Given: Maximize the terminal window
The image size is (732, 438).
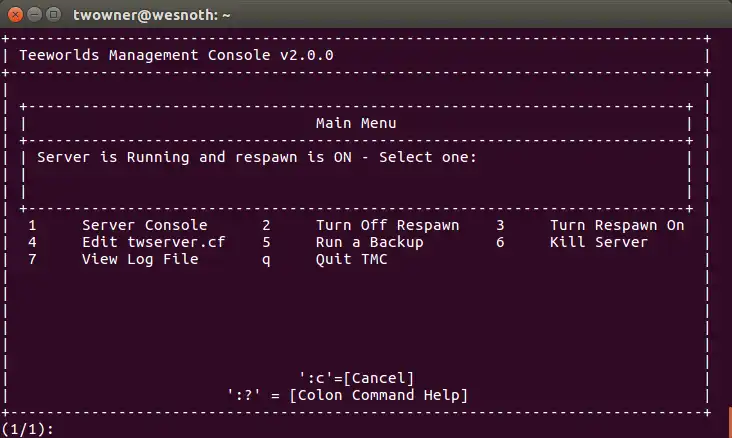Looking at the screenshot, I should click(x=54, y=15).
